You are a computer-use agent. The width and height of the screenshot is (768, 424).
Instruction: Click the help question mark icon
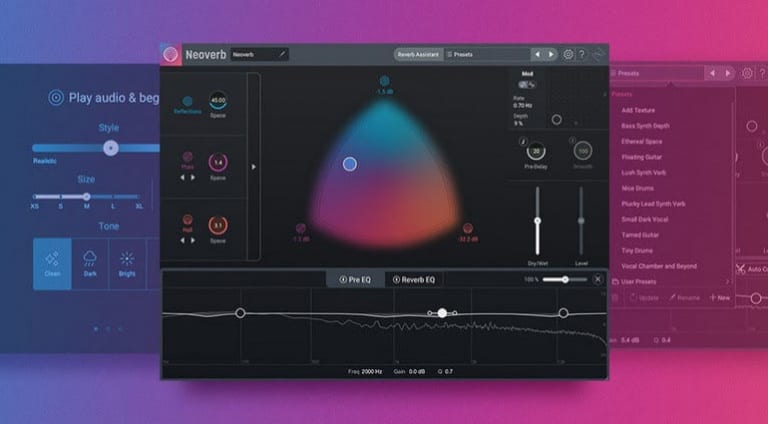[x=582, y=54]
